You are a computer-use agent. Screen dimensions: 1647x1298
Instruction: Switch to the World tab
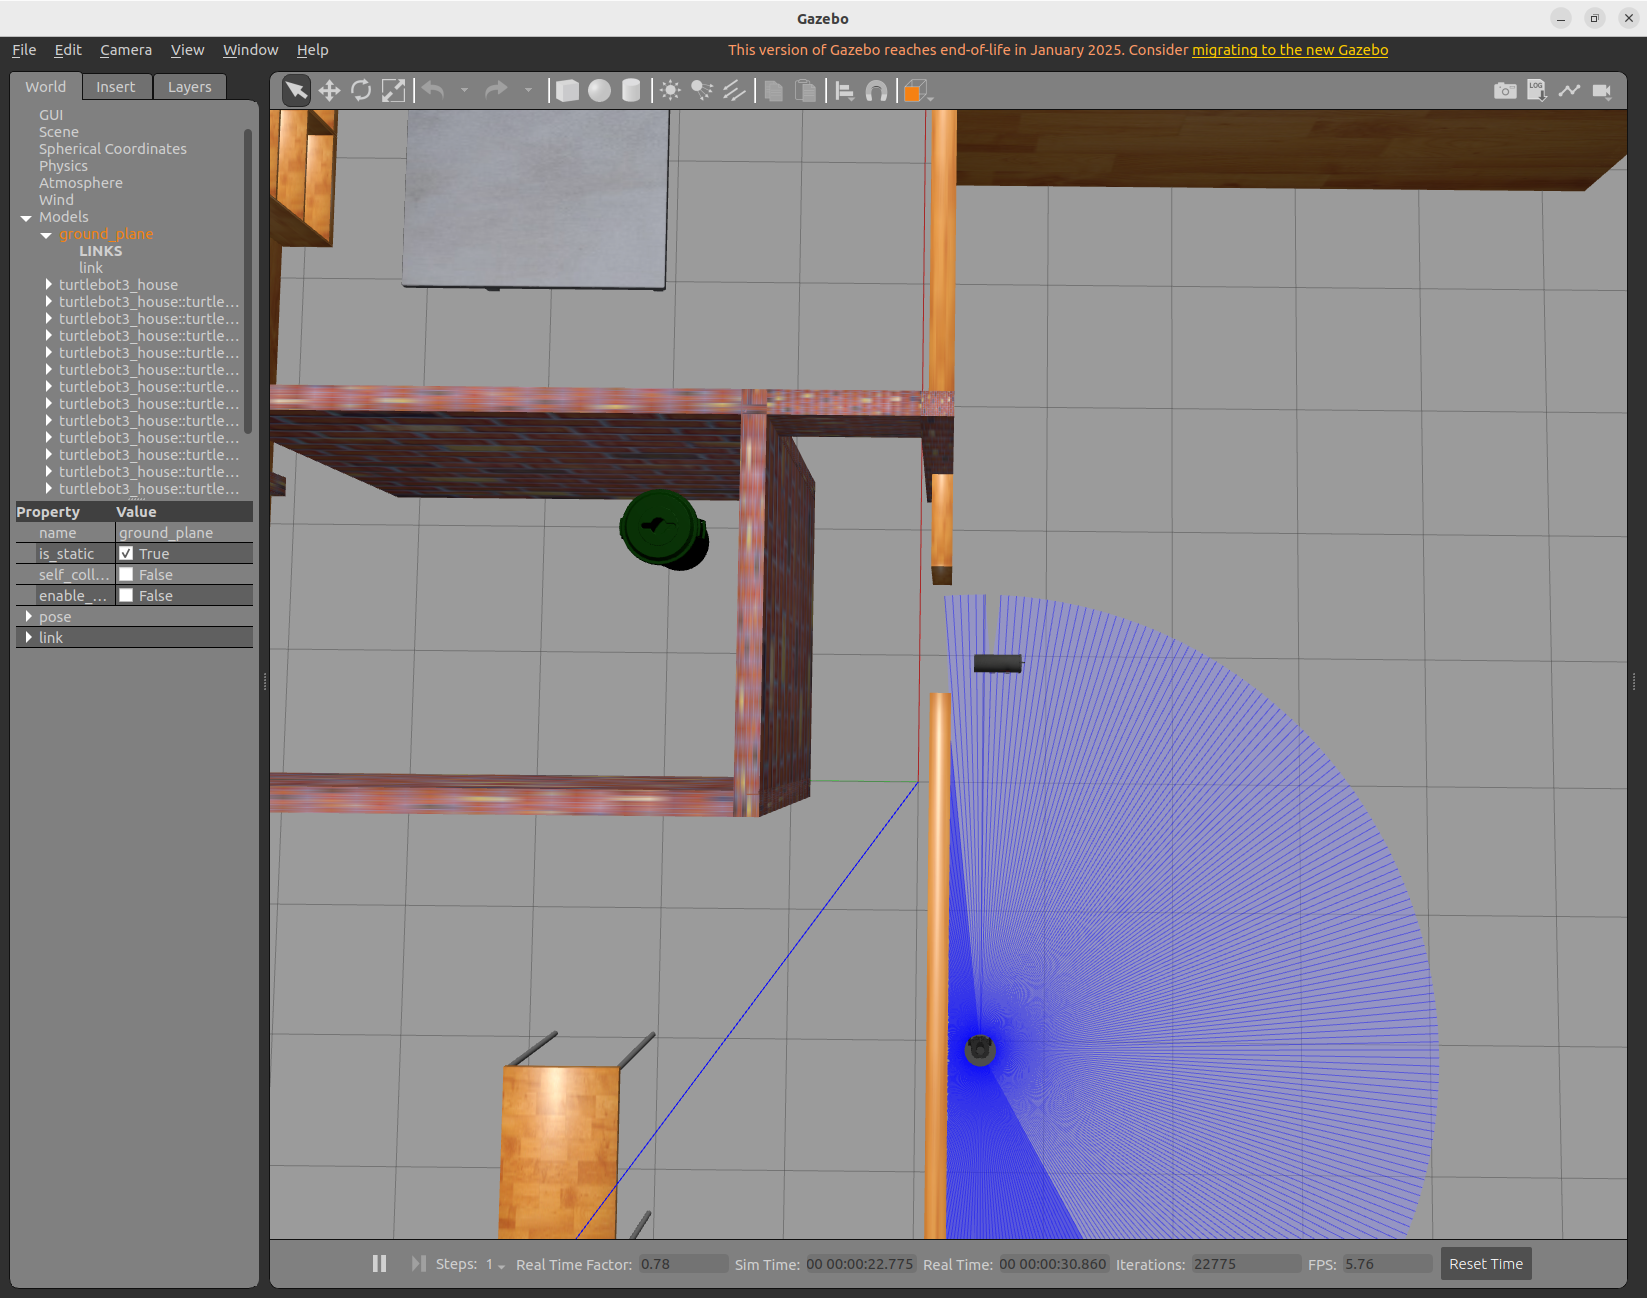46,87
